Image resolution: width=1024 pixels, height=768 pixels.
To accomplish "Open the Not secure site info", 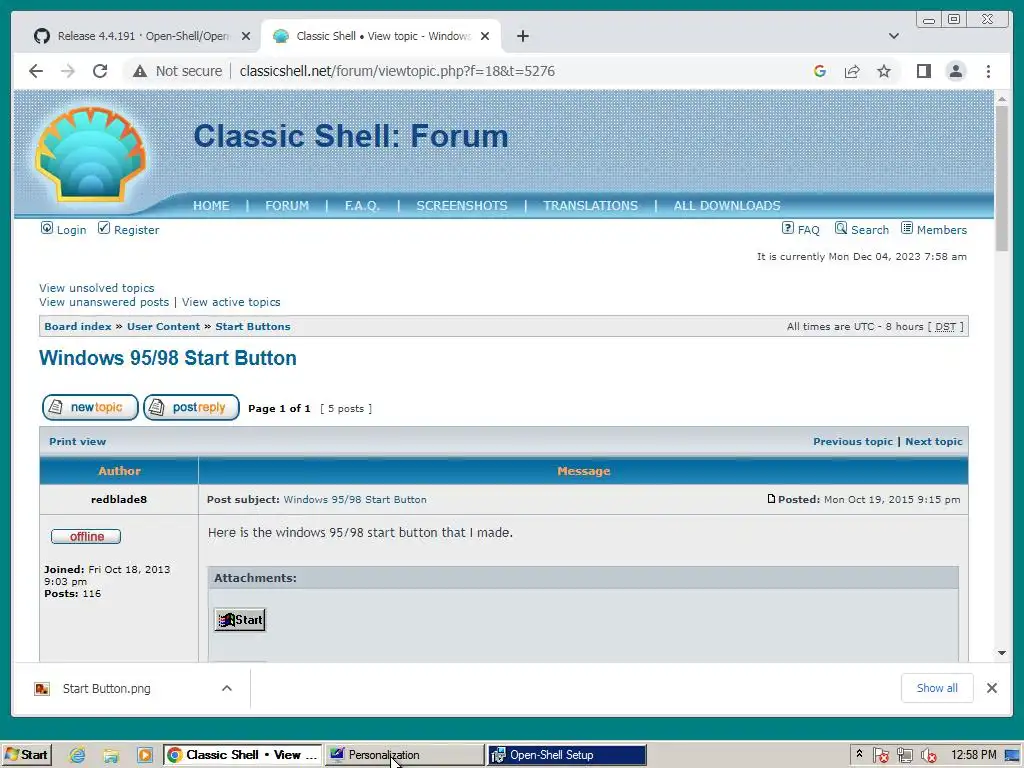I will coord(177,71).
